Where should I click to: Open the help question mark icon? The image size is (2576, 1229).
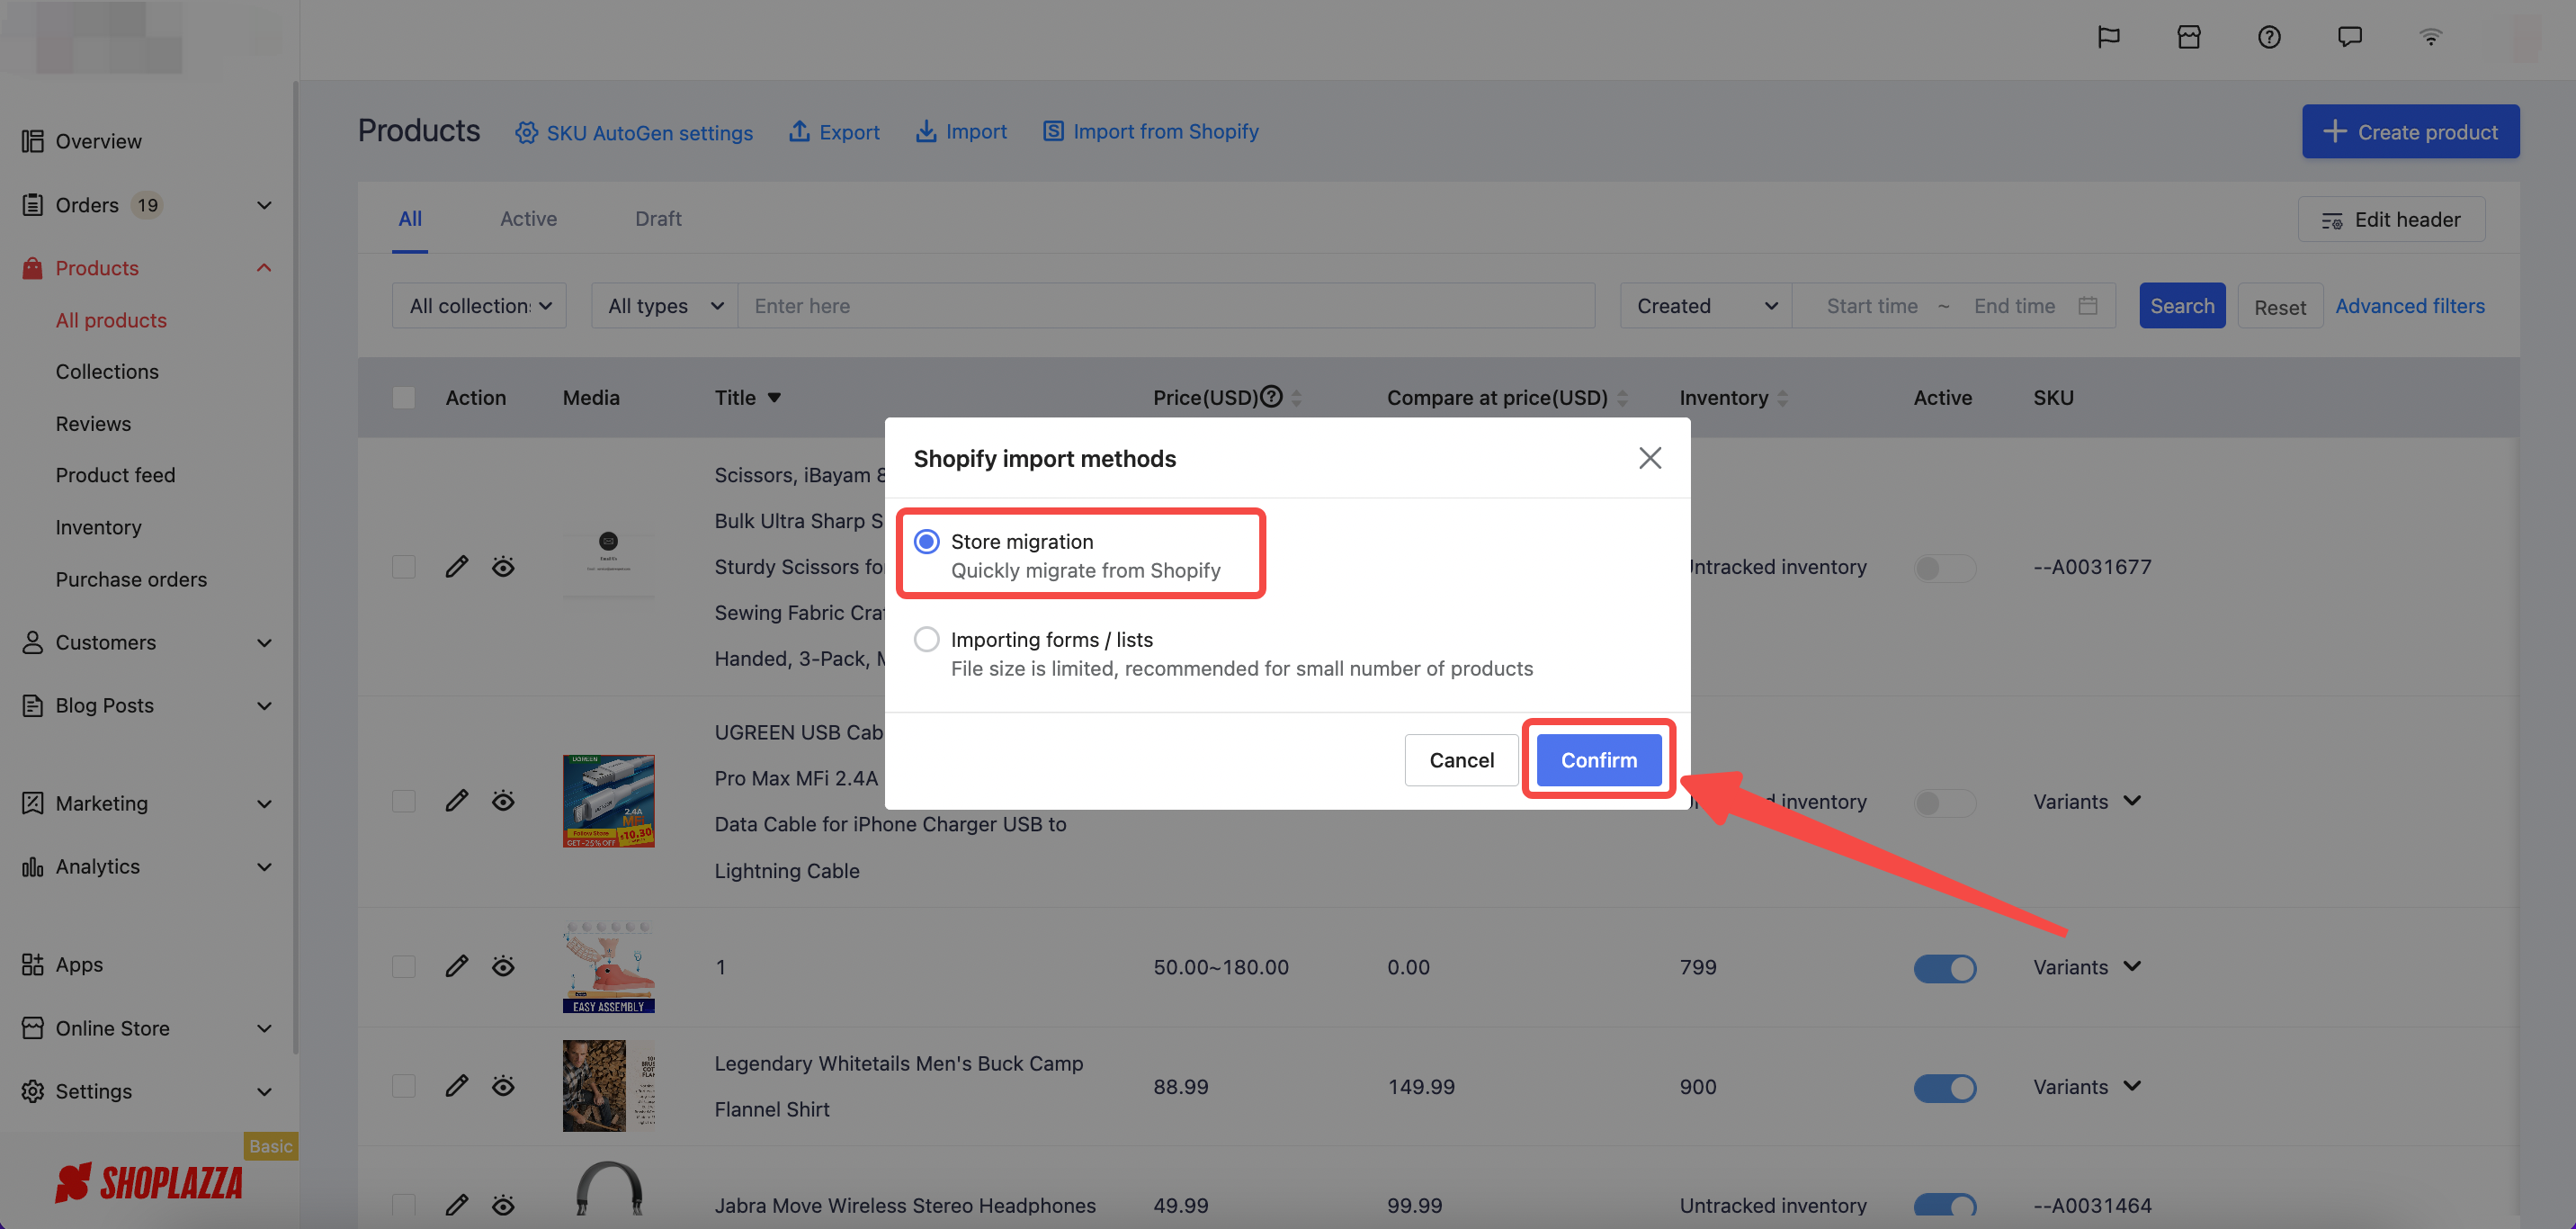point(2269,37)
